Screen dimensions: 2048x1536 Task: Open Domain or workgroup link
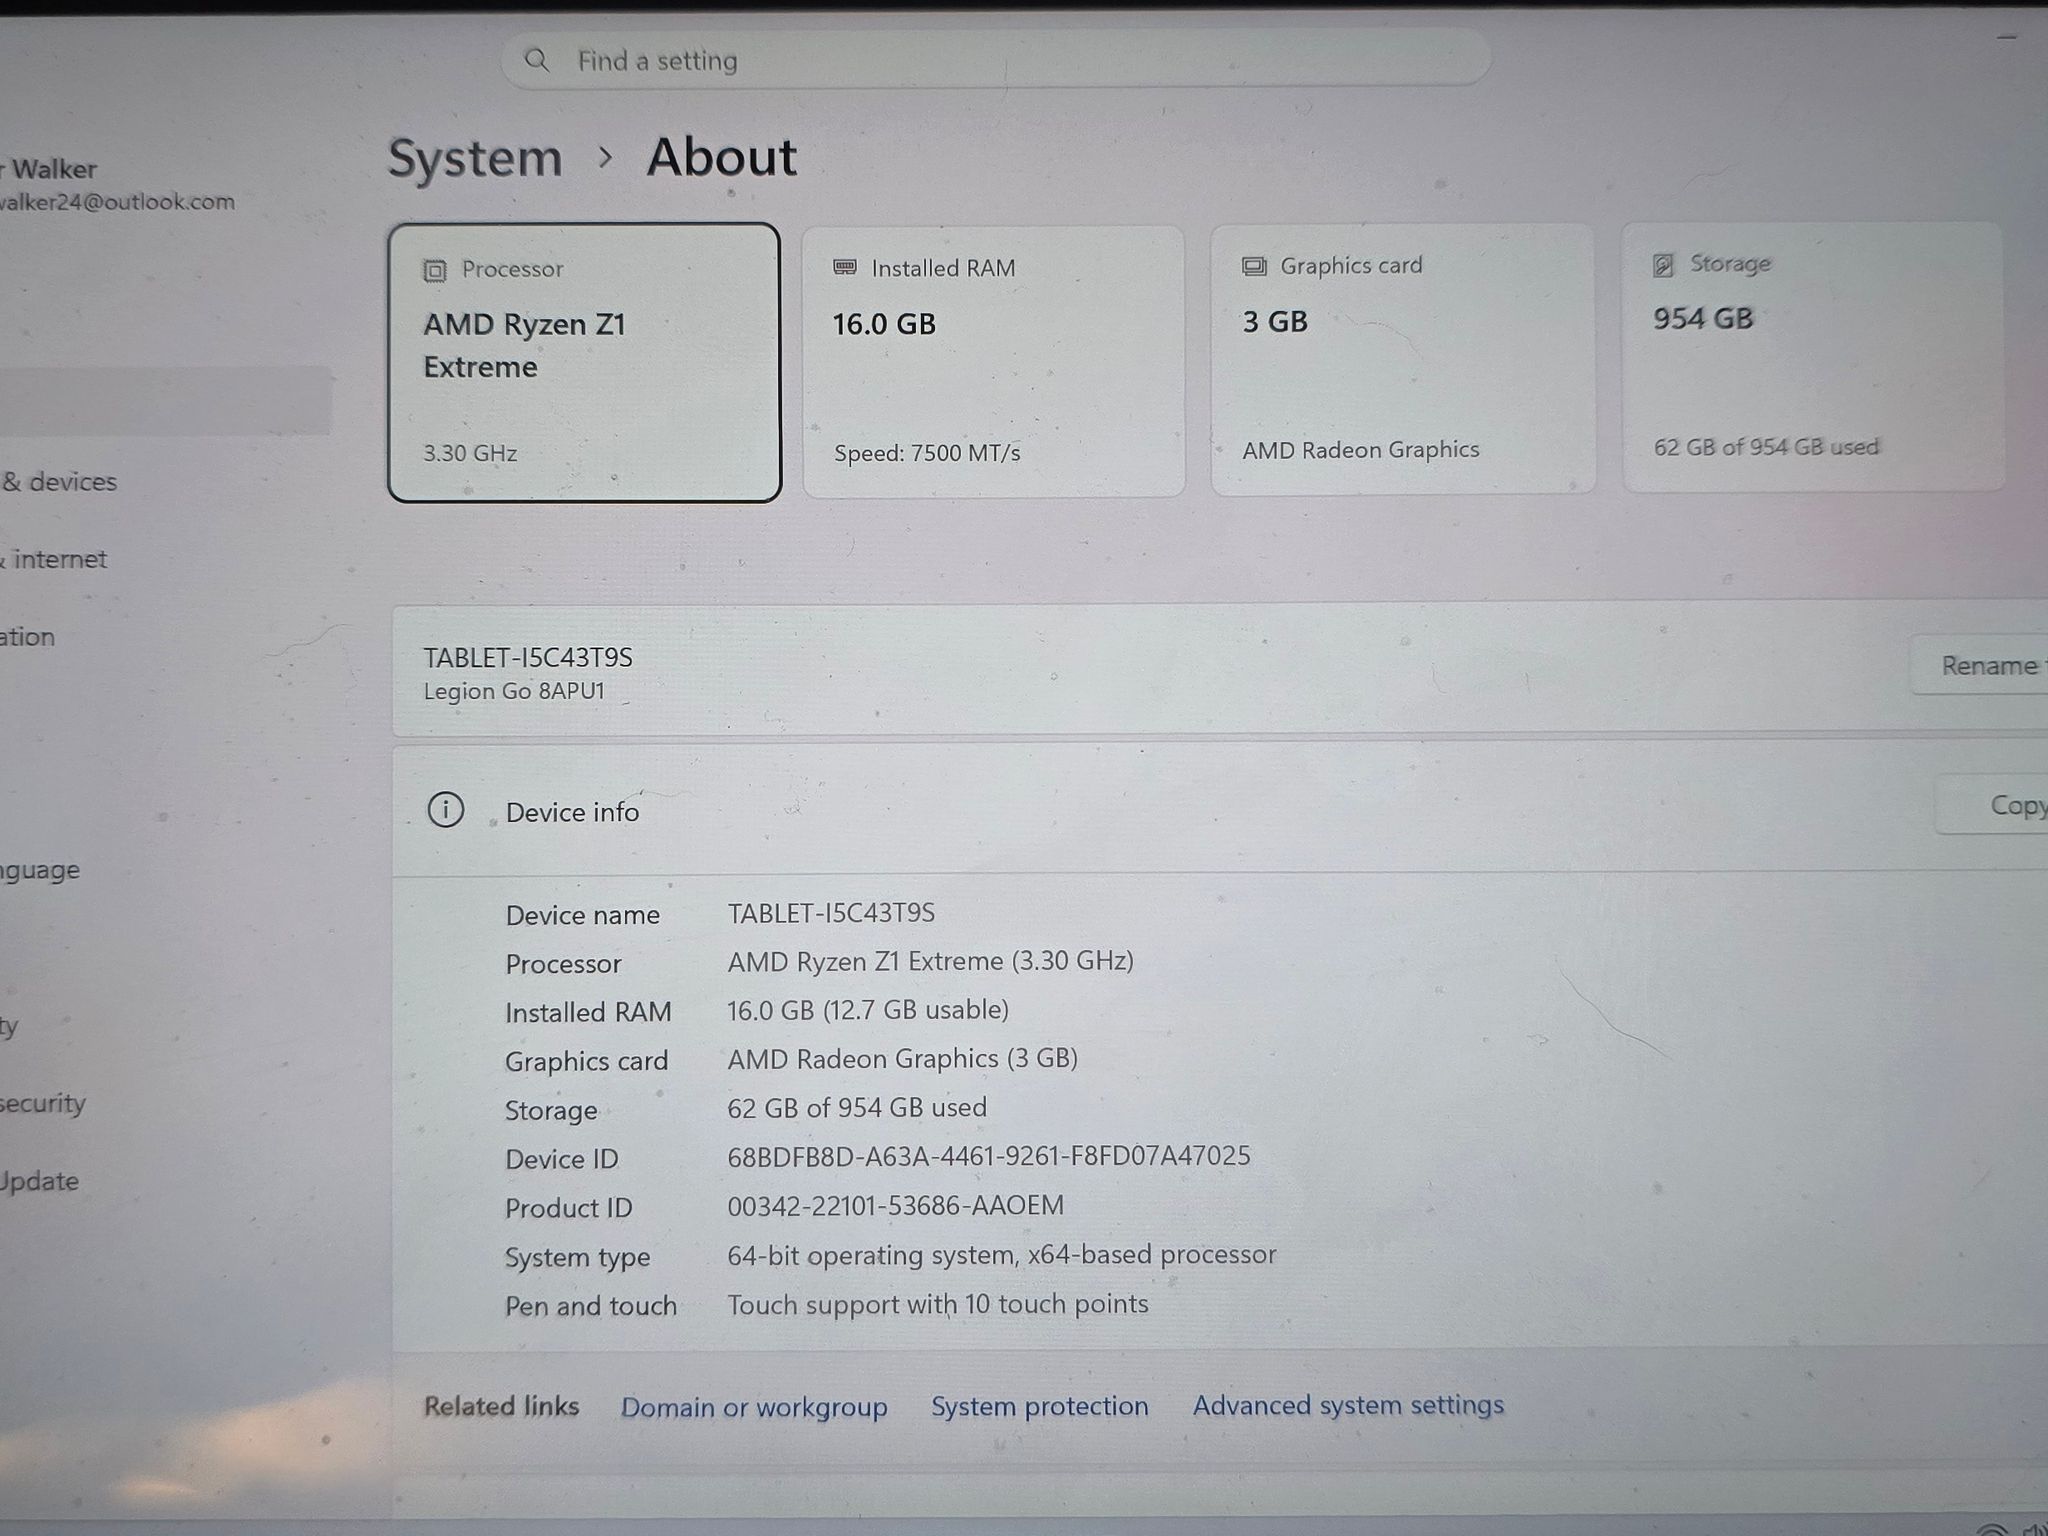pyautogui.click(x=754, y=1407)
